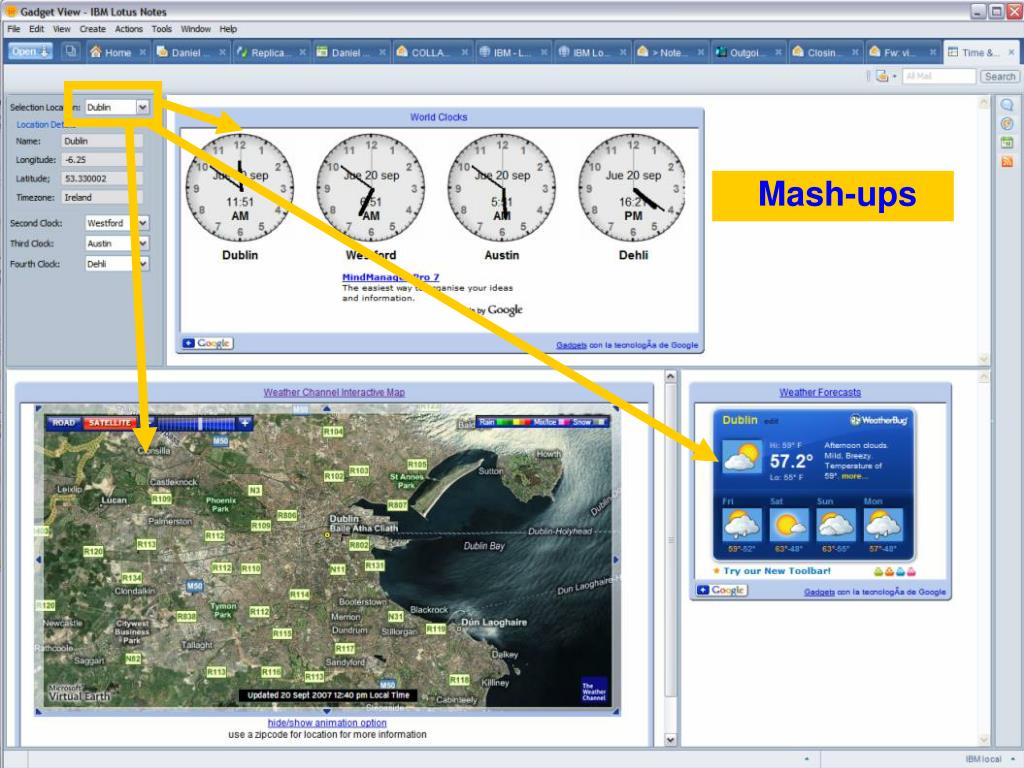This screenshot has width=1024, height=768.
Task: Click edit next to Dublin in WeatherBug
Action: click(x=771, y=422)
